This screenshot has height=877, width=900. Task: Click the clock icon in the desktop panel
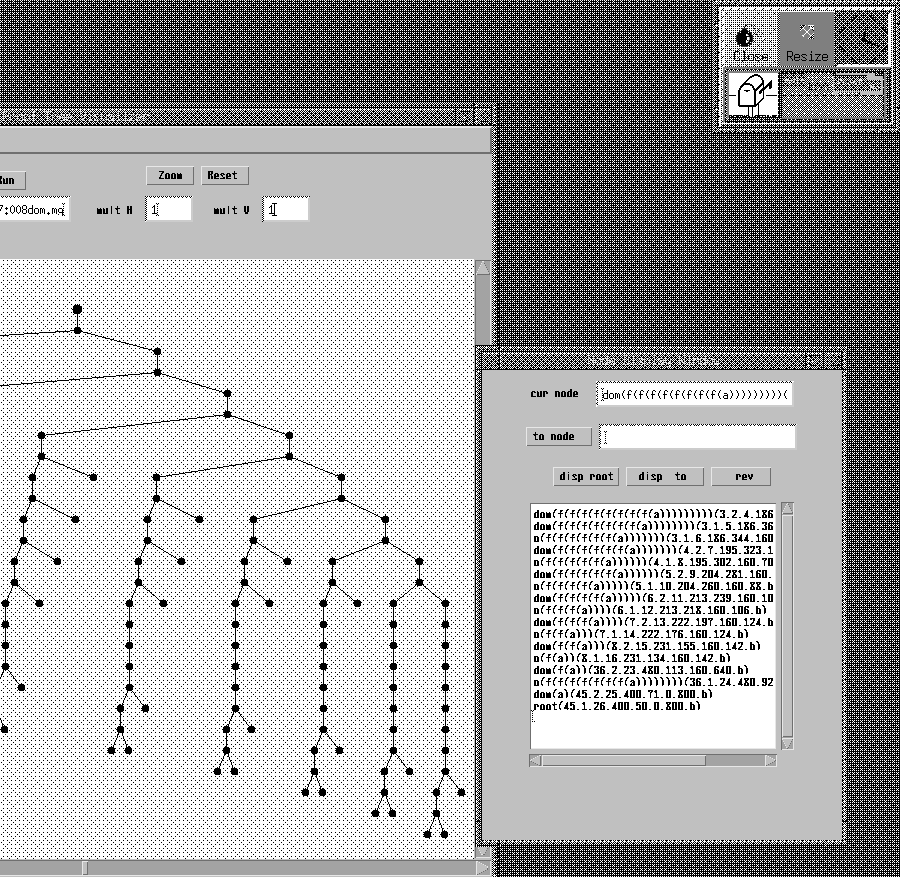861,42
